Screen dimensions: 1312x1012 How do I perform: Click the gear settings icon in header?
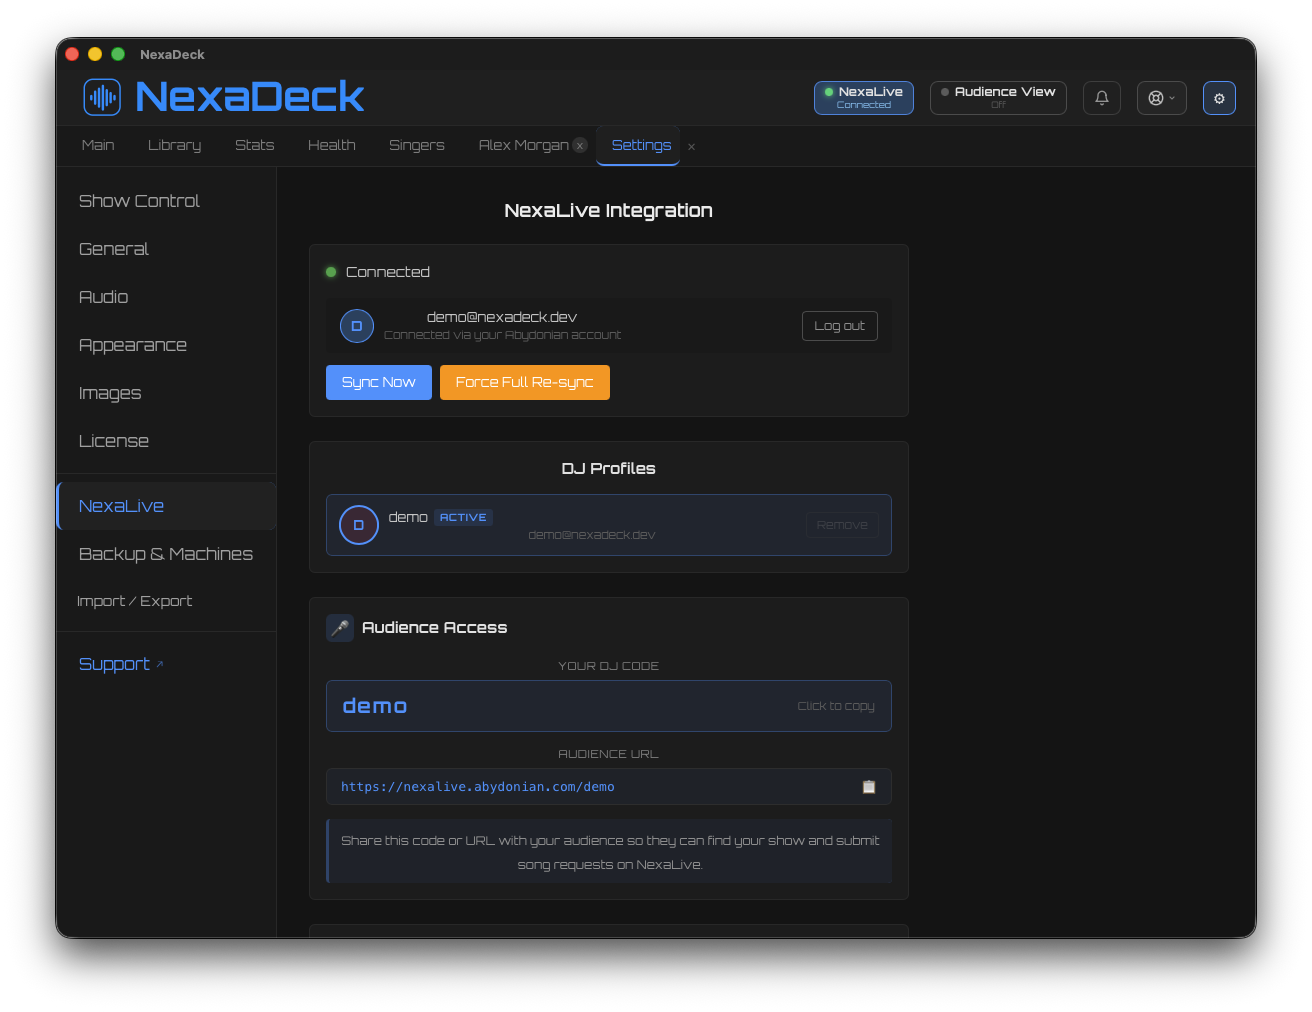(x=1219, y=98)
